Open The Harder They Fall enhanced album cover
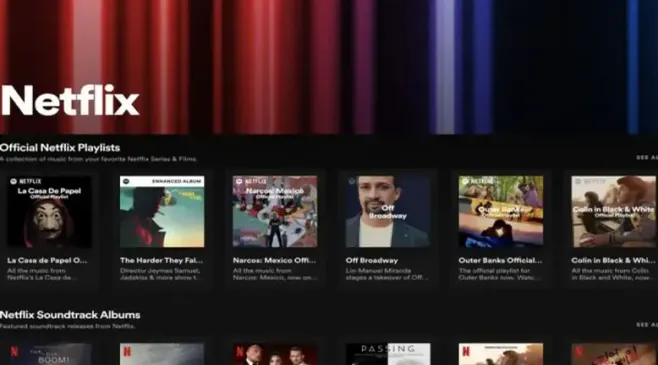 (162, 211)
